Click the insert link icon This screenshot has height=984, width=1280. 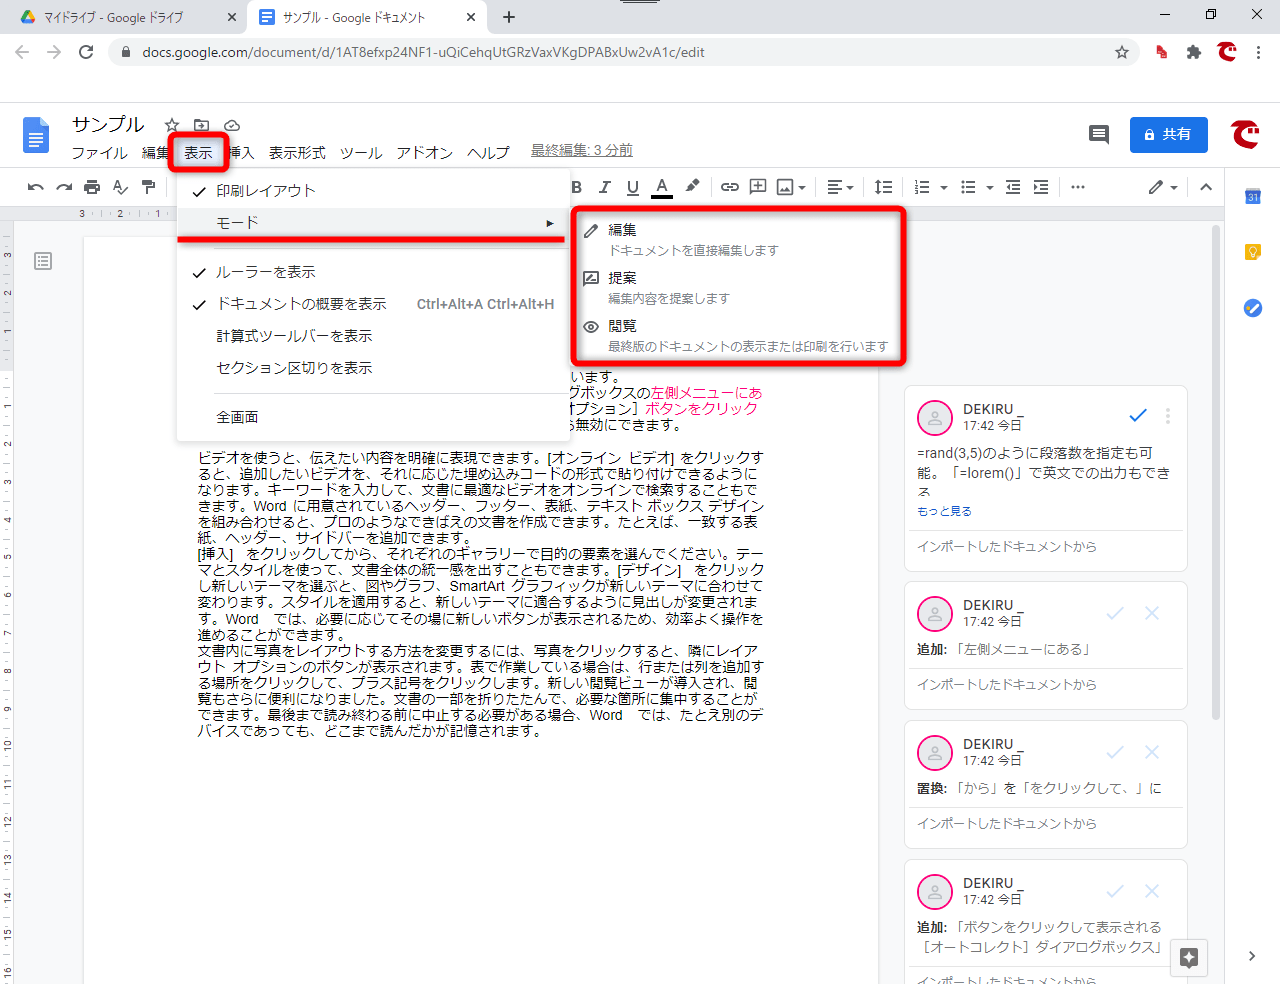tap(730, 187)
